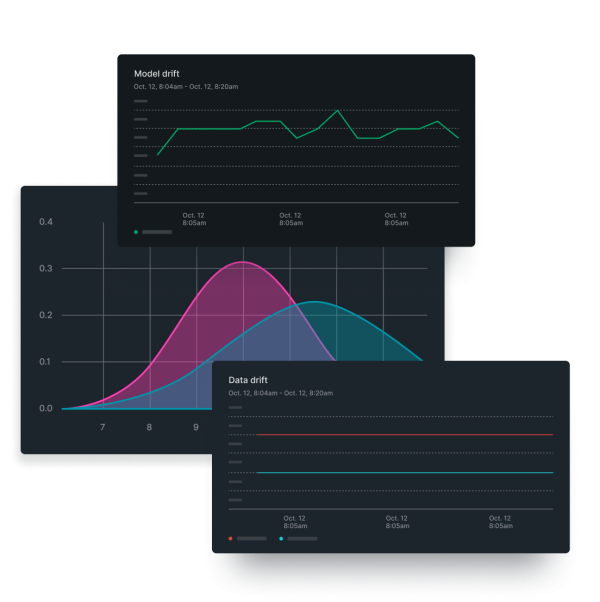Click the peak of the pink distribution curve

tap(242, 262)
